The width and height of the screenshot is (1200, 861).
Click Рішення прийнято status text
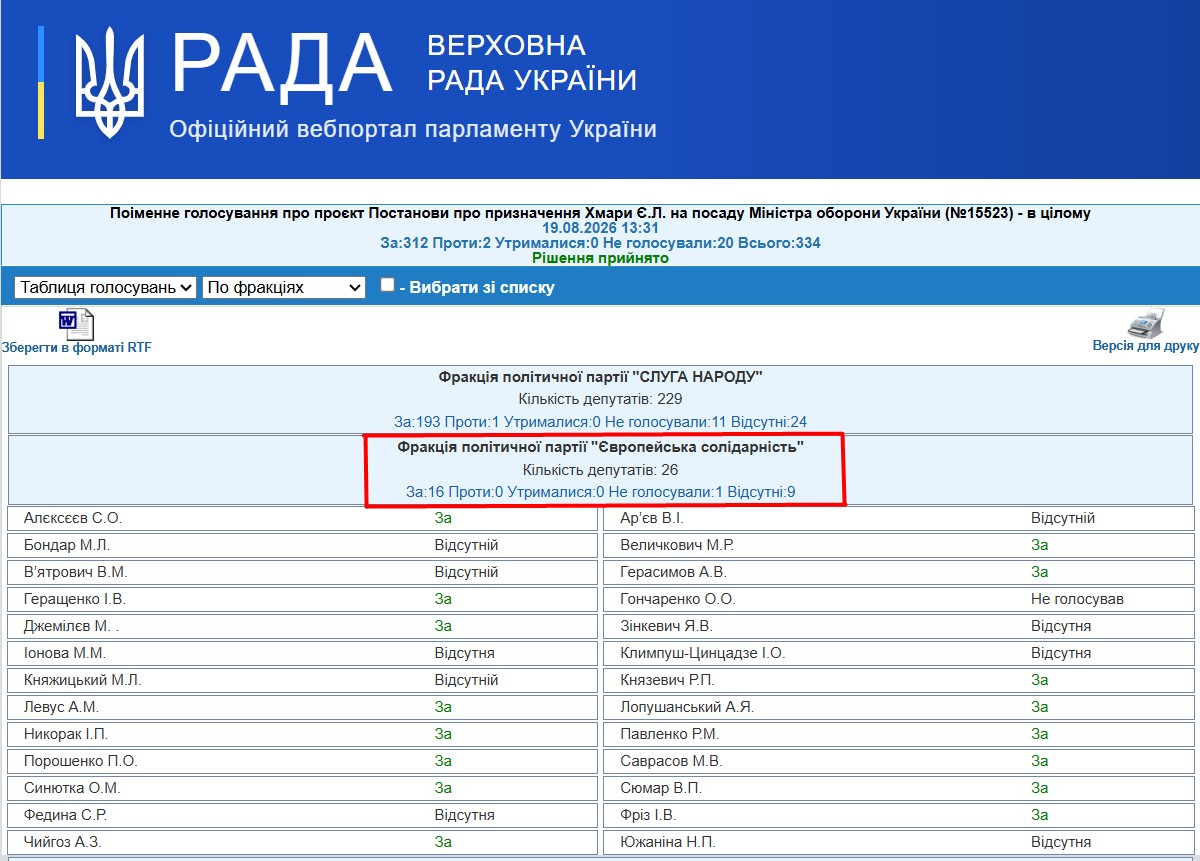pos(600,258)
